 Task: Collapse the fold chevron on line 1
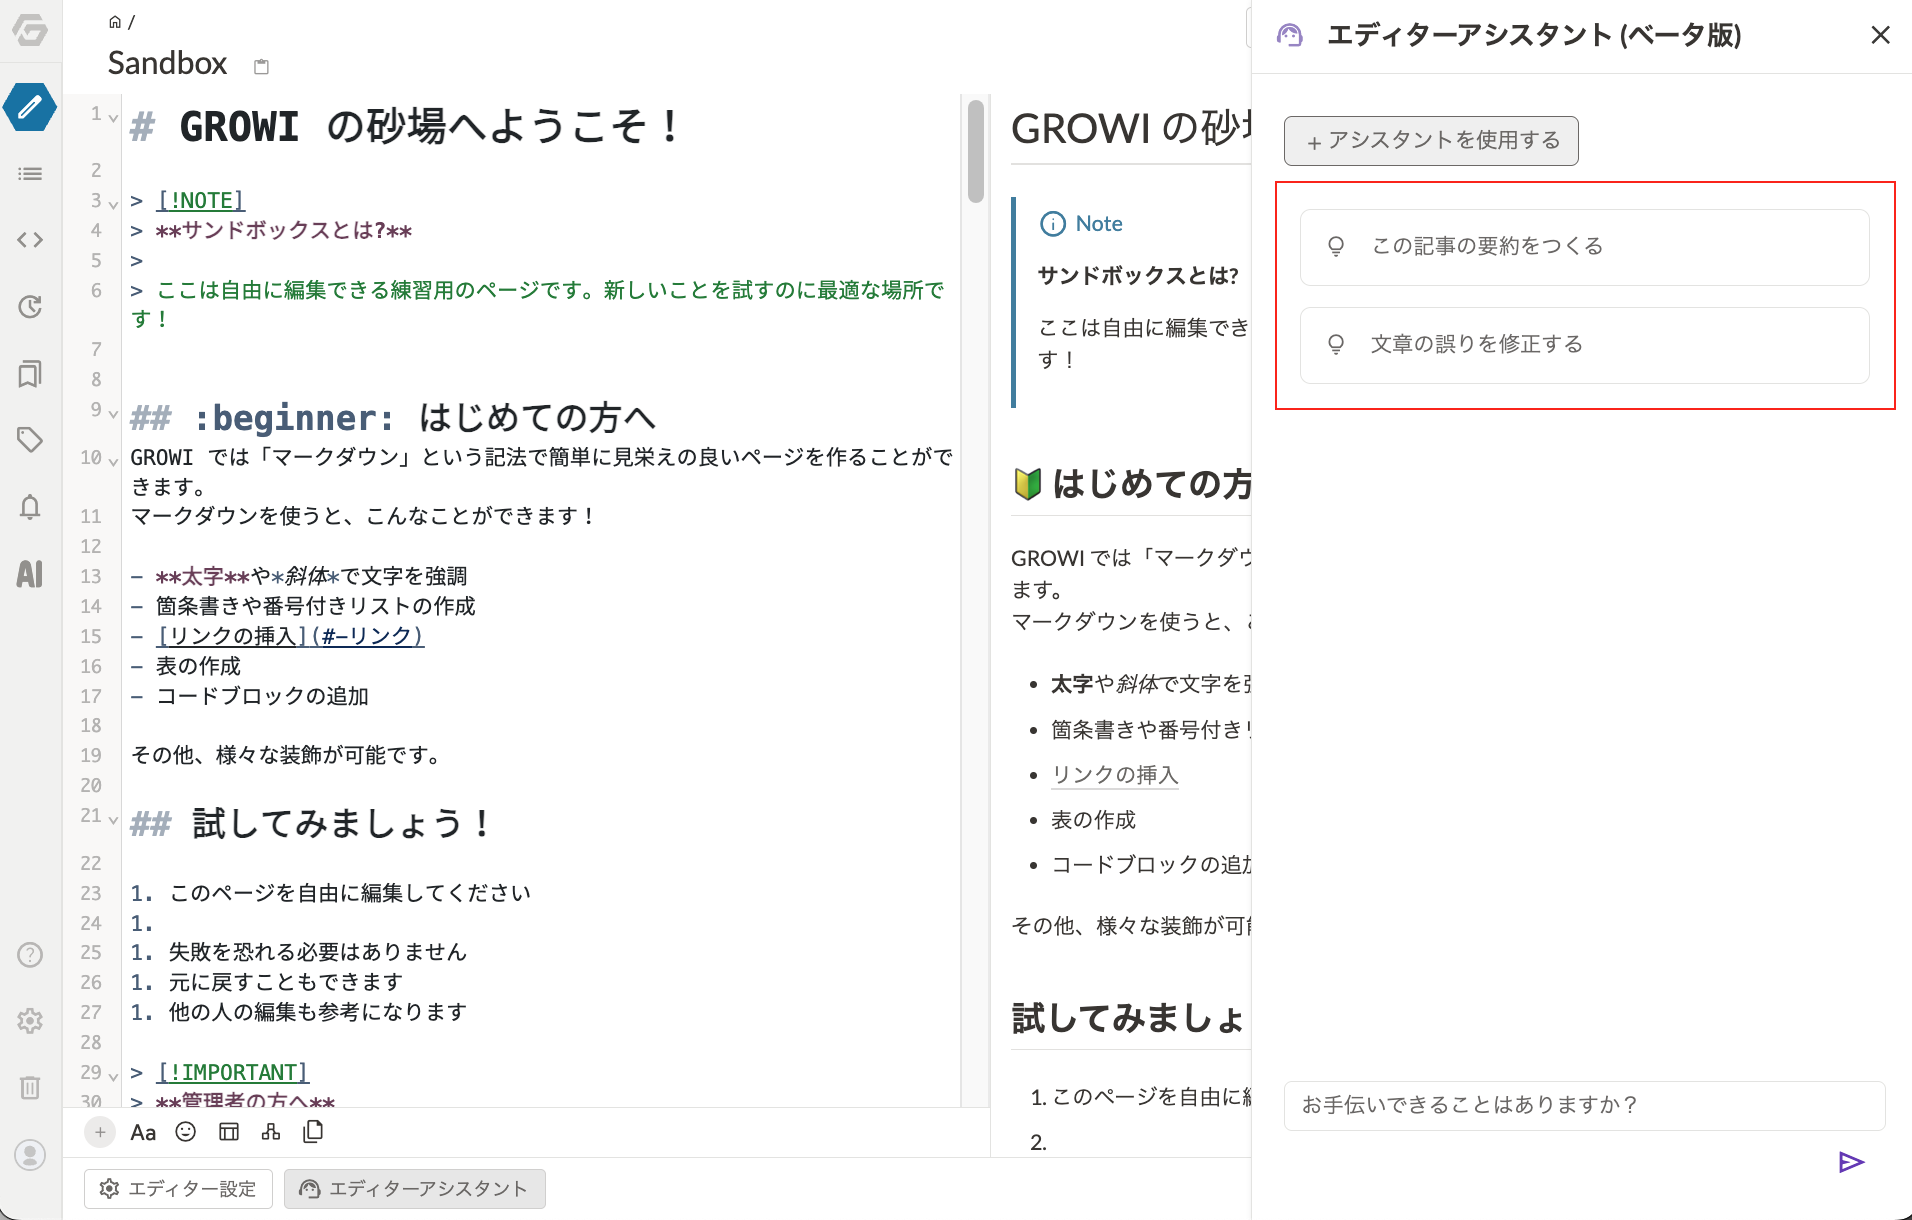click(x=114, y=118)
